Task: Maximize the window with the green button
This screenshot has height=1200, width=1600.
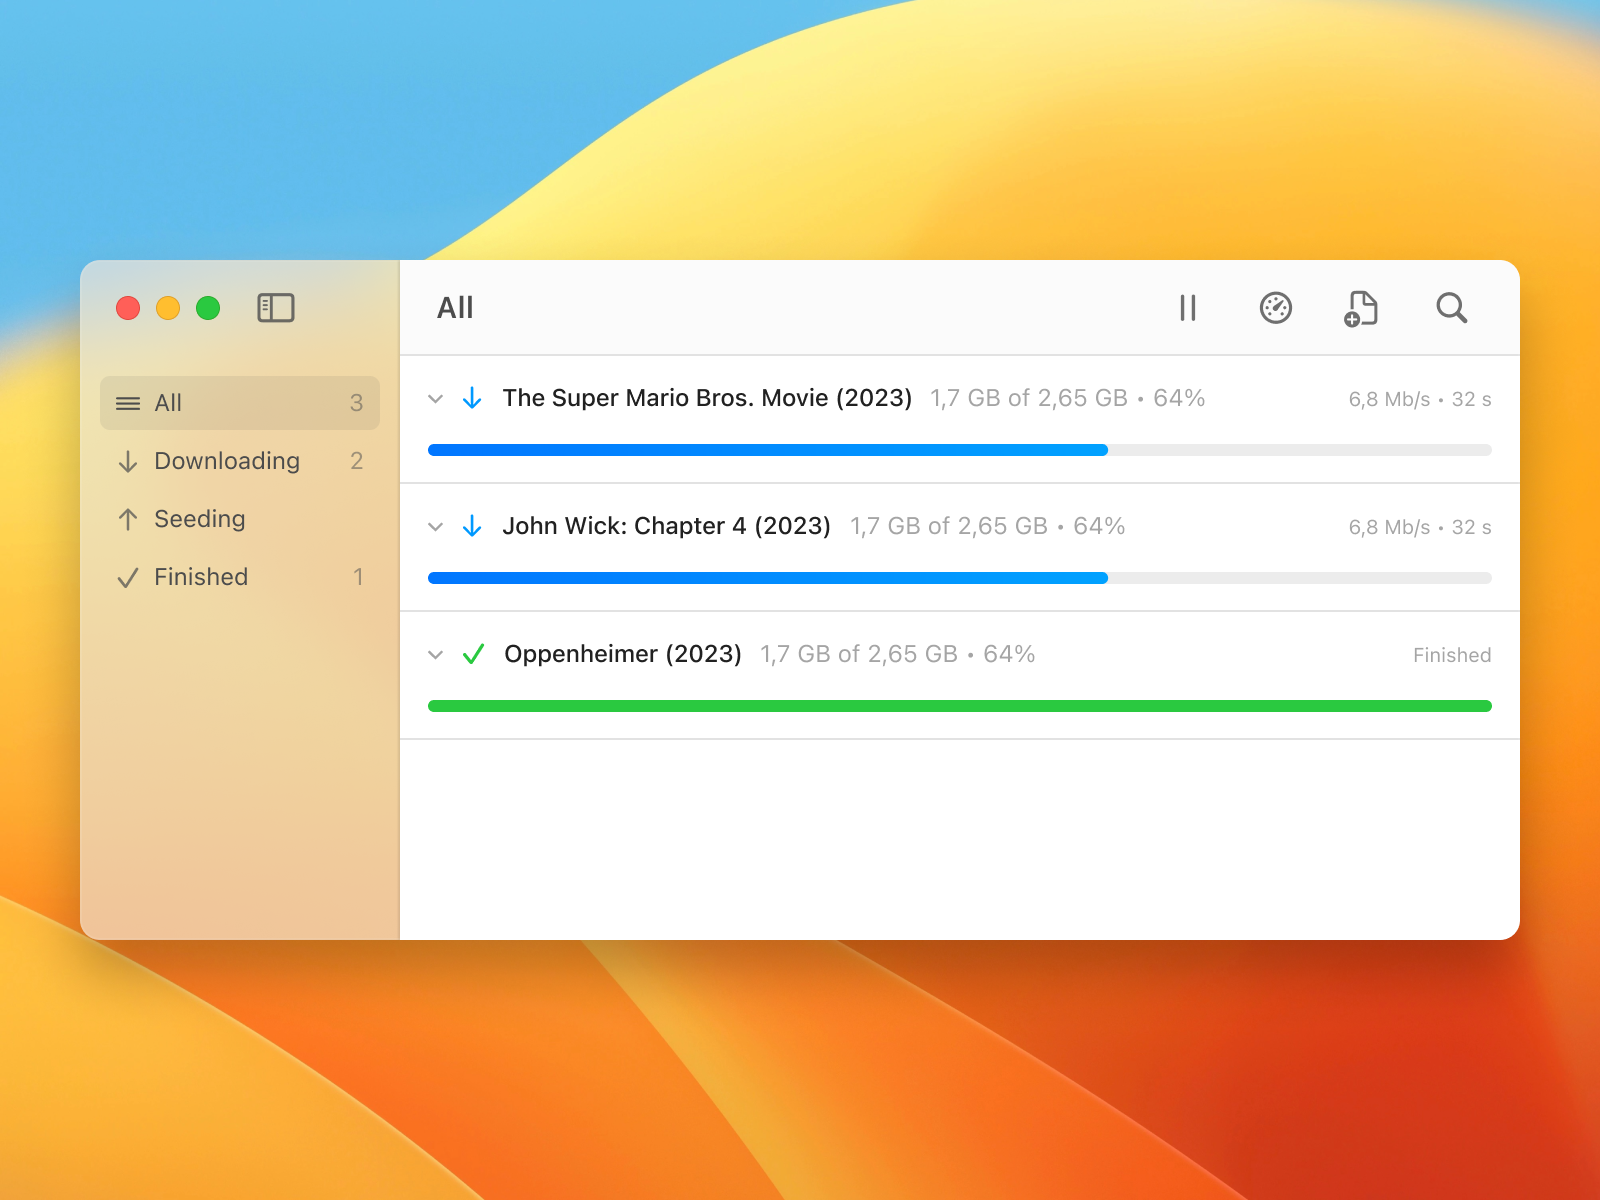Action: [208, 308]
